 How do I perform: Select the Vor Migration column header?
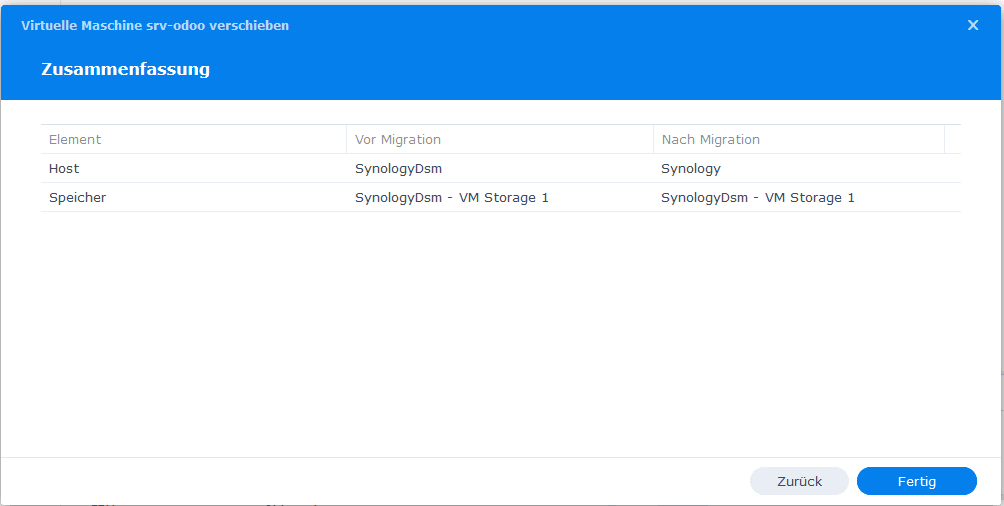click(499, 139)
